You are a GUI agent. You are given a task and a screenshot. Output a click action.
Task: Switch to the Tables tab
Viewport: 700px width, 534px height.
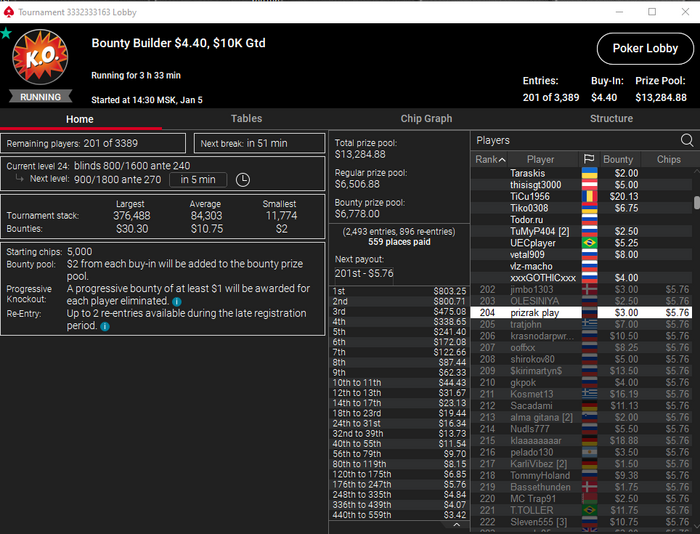[246, 118]
